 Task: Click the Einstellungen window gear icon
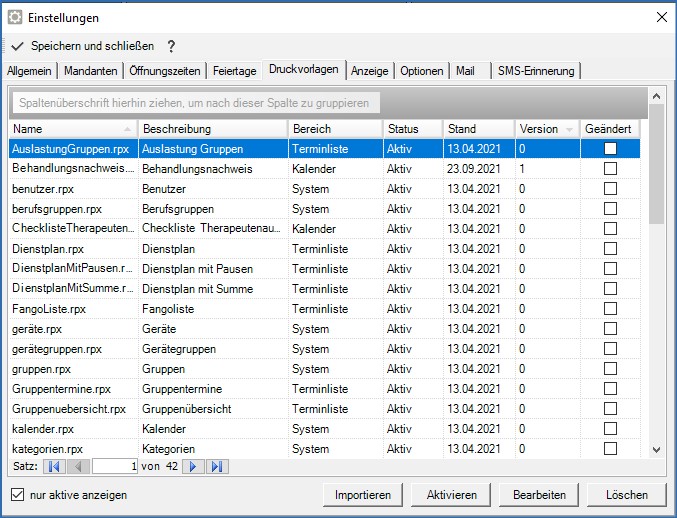(x=15, y=17)
